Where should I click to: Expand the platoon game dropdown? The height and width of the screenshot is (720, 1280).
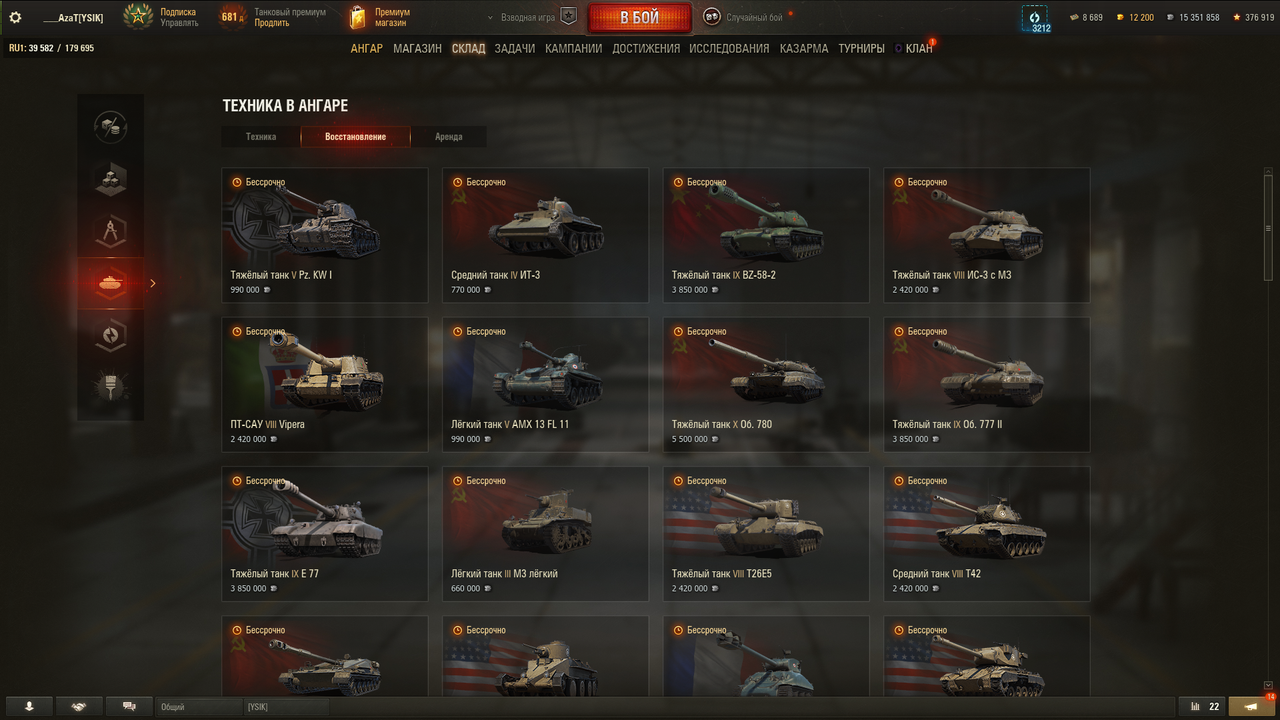531,17
